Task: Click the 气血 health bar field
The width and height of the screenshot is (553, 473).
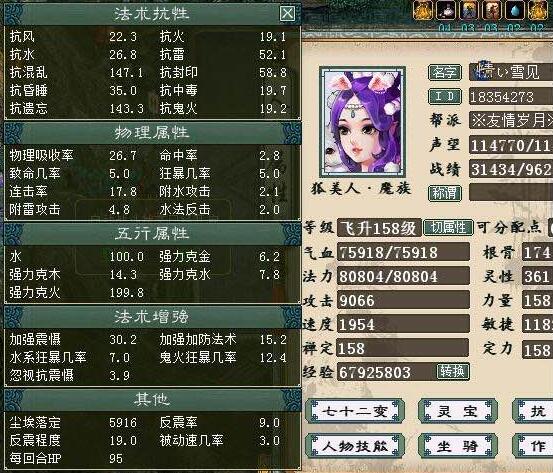Action: point(403,252)
